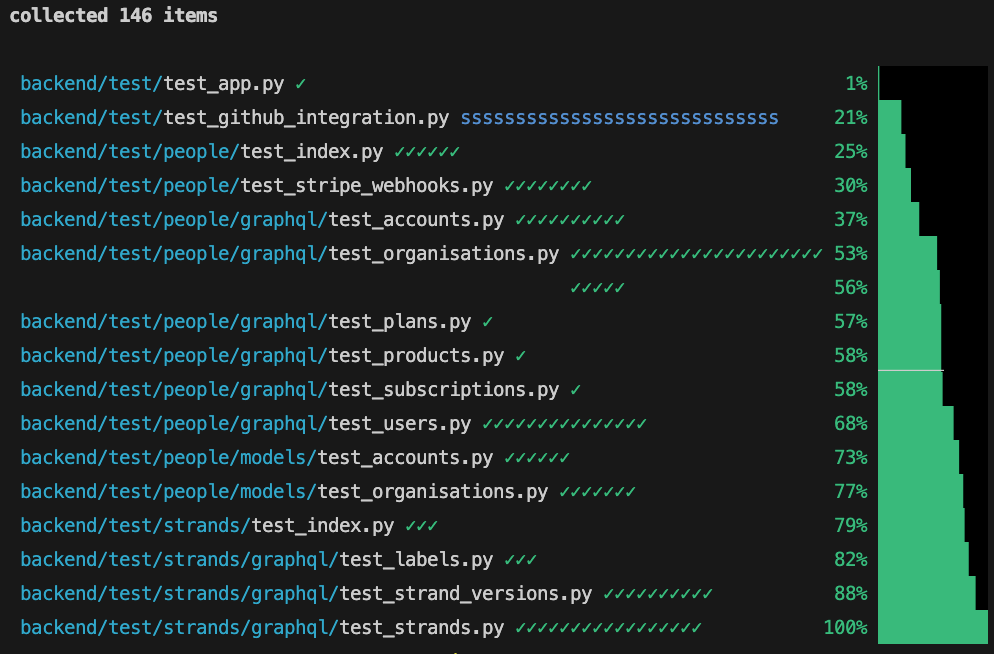Click check marks after test_users.py

[564, 425]
